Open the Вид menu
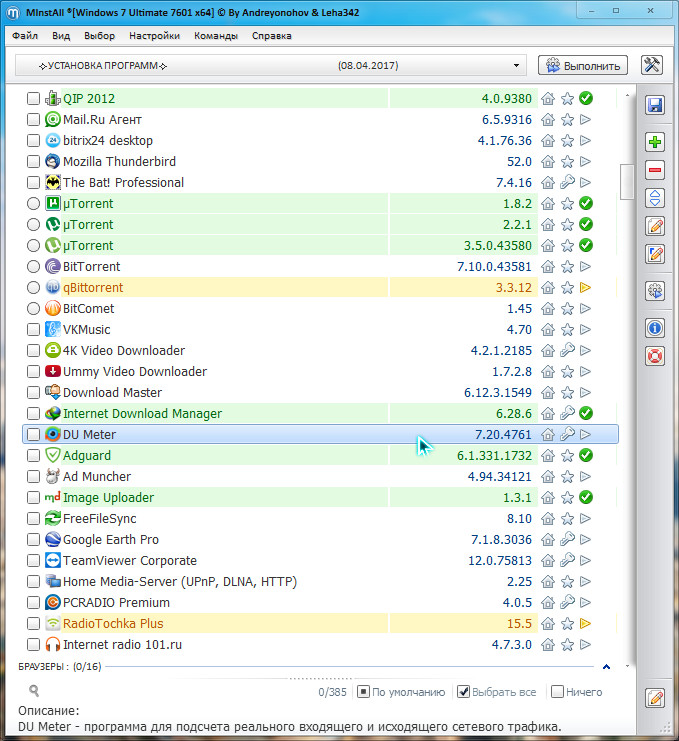 (x=61, y=35)
